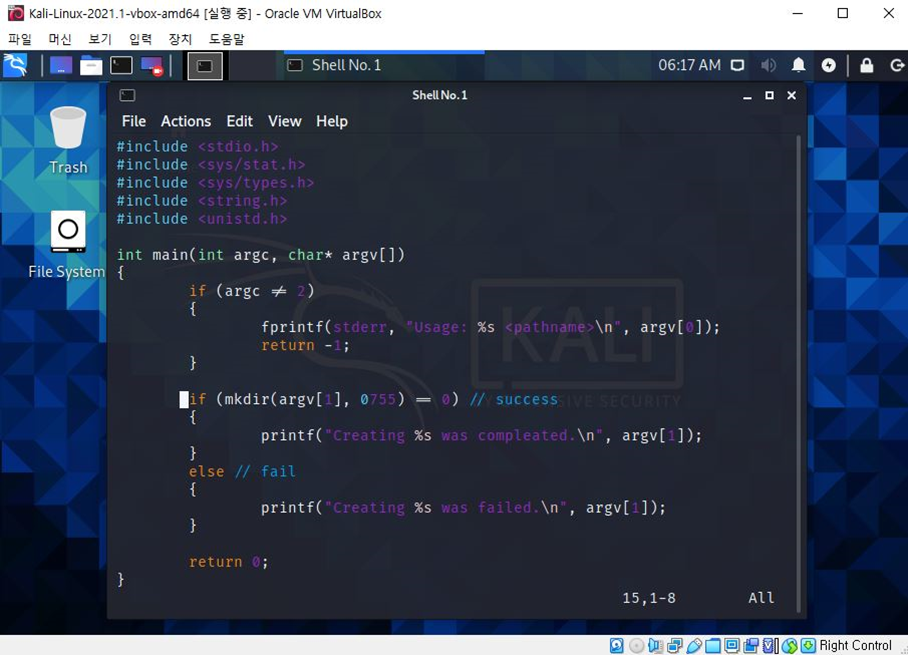Click the 'Right Control' host key label
908x655 pixels.
(855, 645)
